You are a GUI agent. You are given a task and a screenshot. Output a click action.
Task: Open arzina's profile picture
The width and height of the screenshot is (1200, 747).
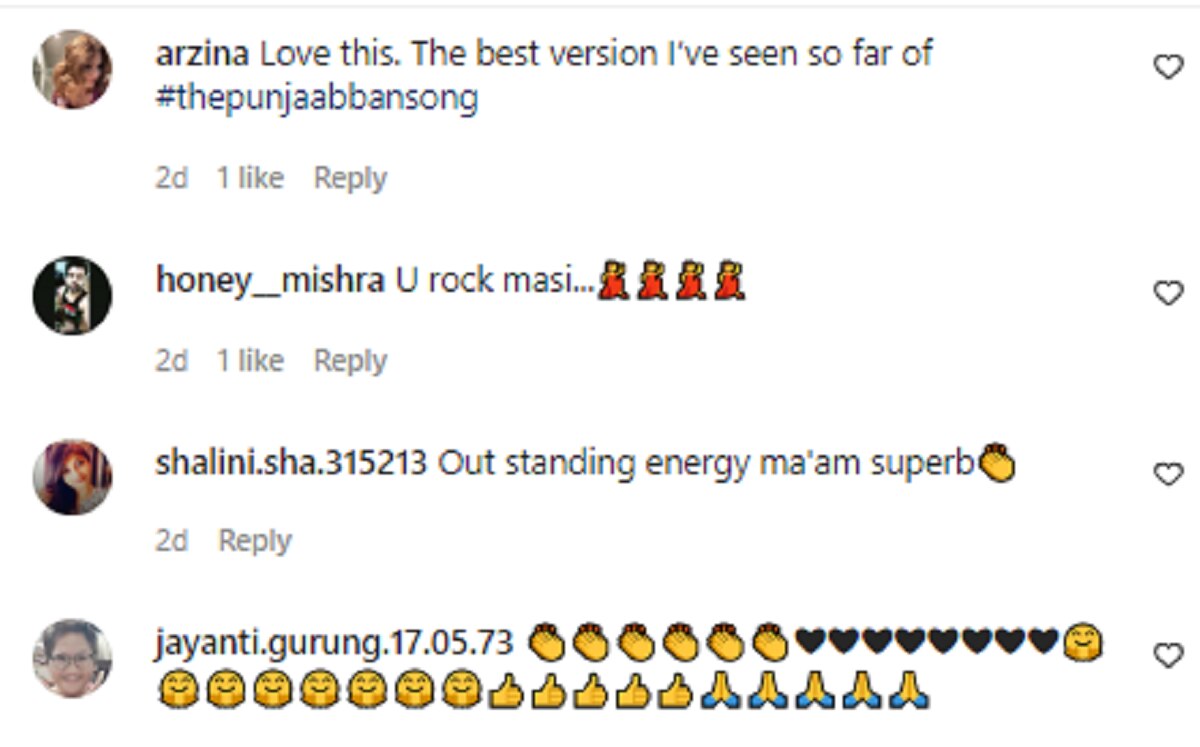point(72,68)
